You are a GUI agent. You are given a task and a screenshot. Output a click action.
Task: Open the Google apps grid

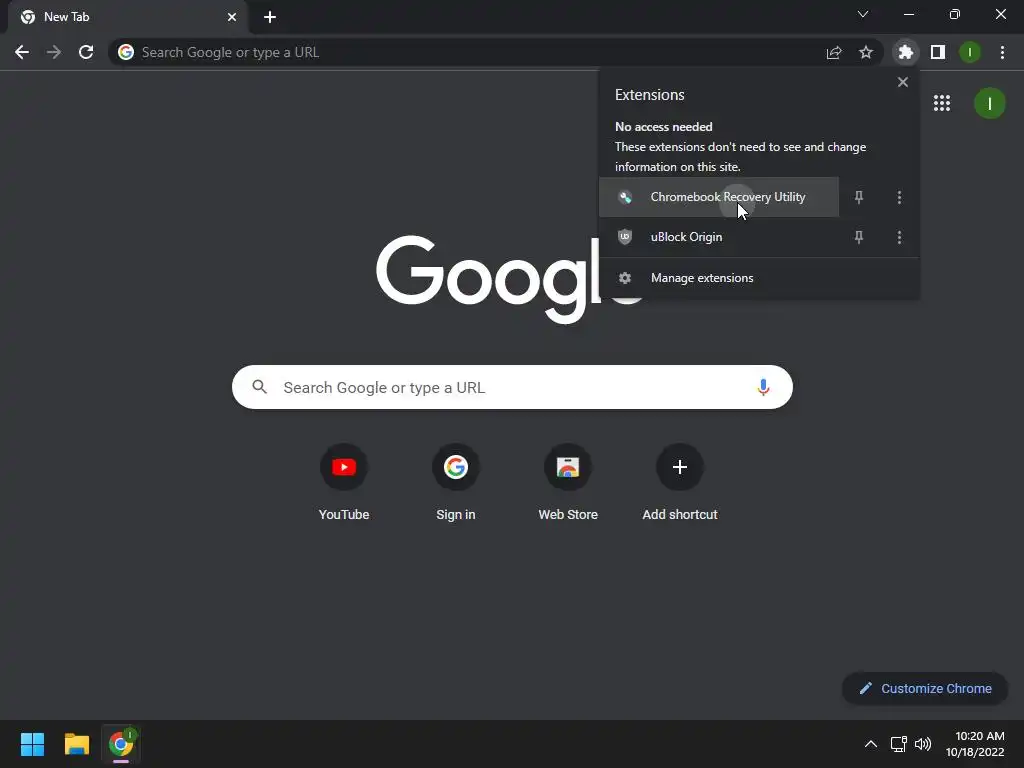[942, 103]
